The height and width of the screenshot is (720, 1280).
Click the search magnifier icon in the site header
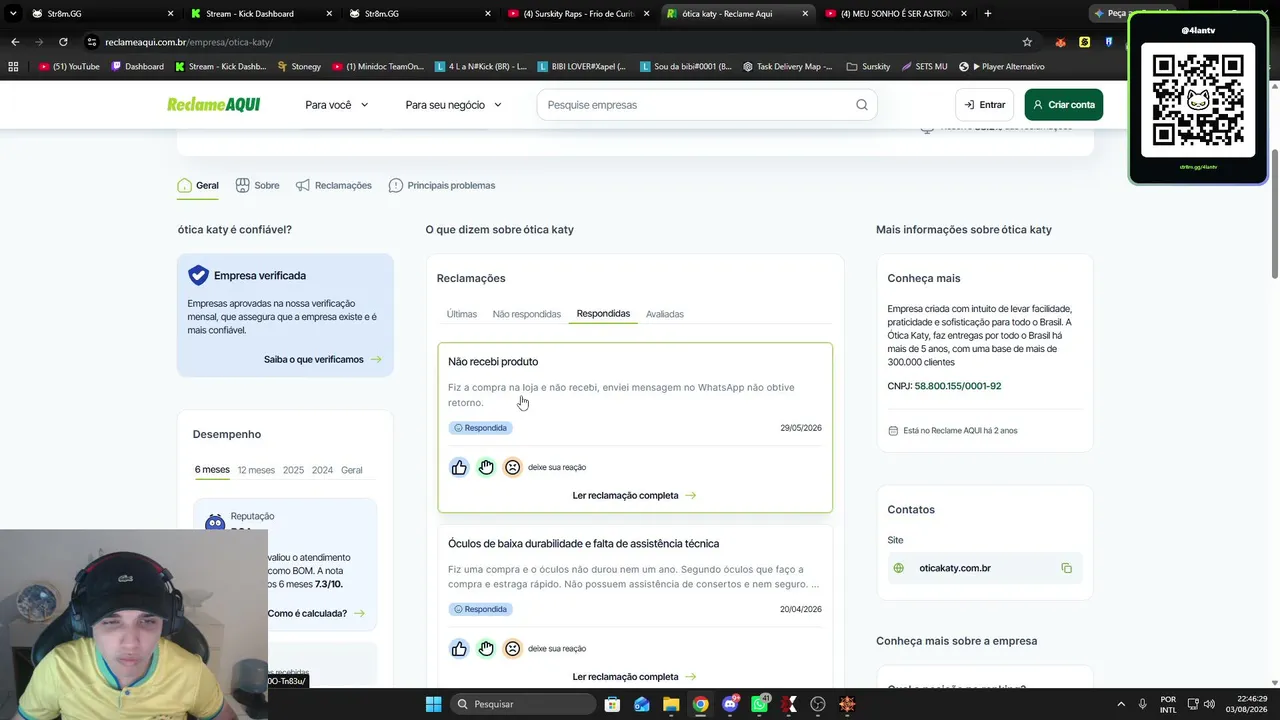(862, 105)
